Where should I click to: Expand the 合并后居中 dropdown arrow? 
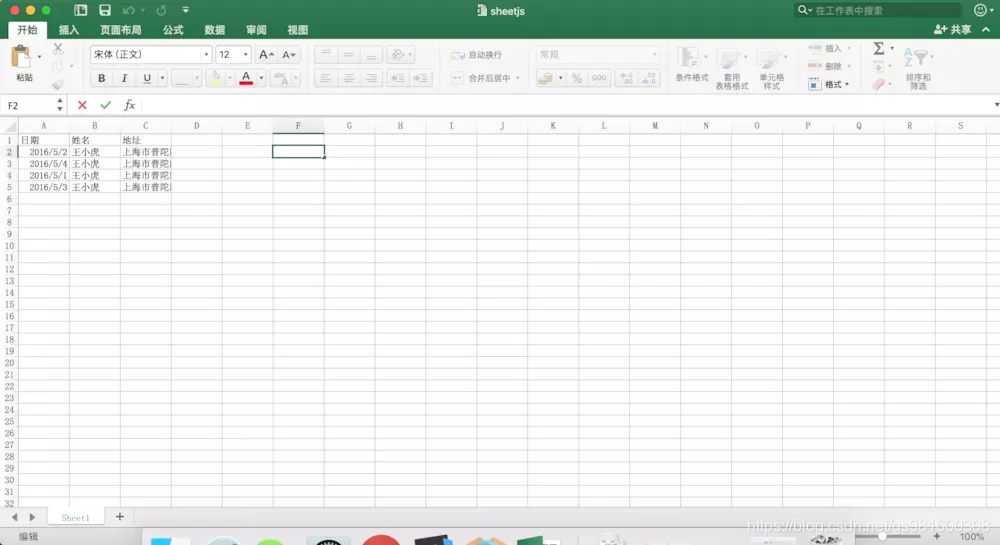[x=517, y=78]
